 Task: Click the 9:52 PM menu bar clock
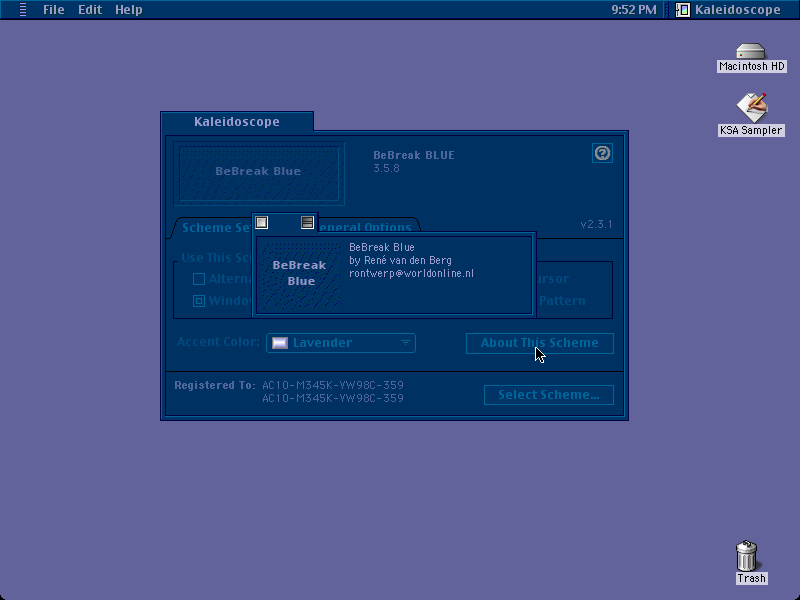pyautogui.click(x=634, y=10)
